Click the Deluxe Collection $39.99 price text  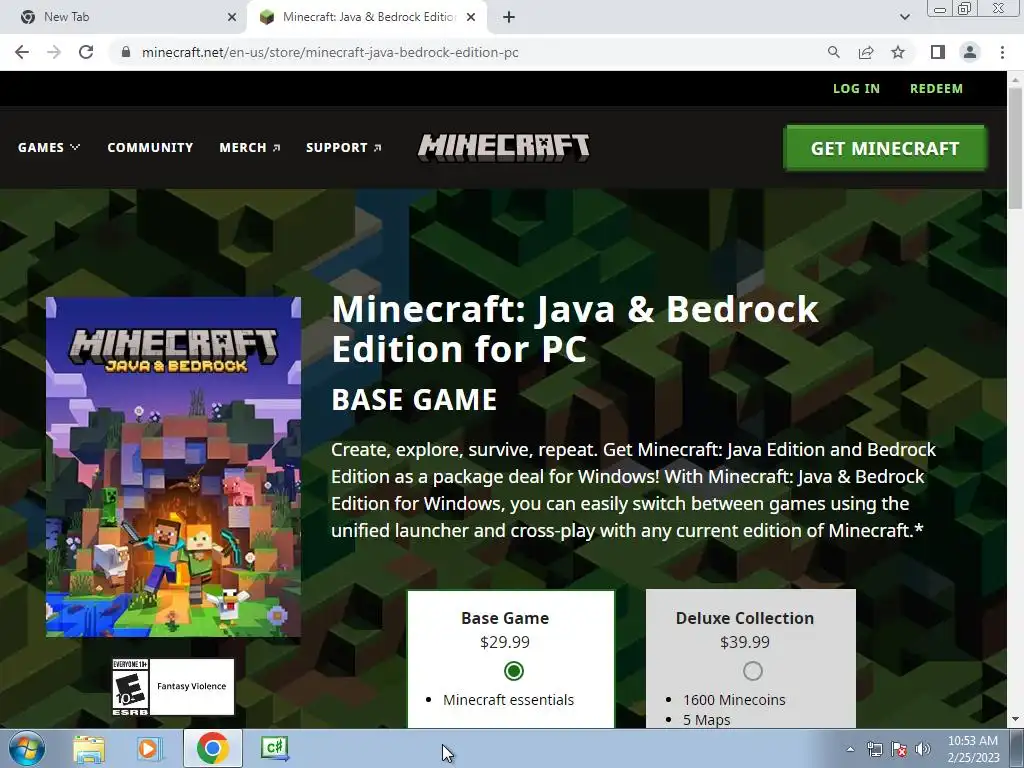pos(744,642)
